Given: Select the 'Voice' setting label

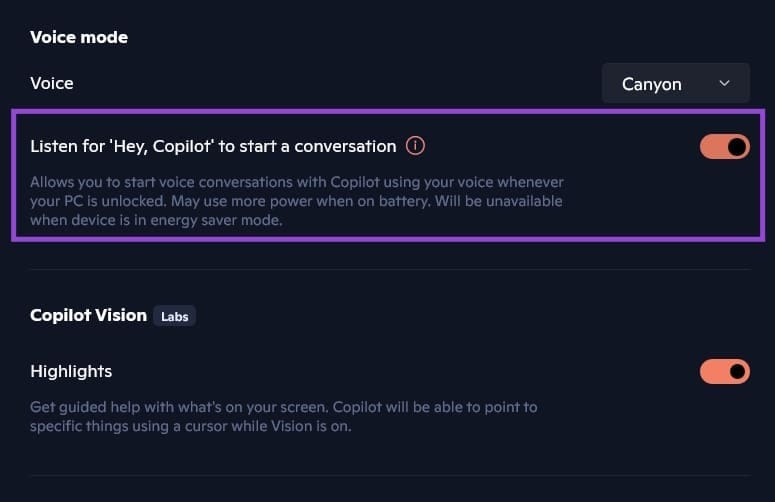Looking at the screenshot, I should tap(52, 83).
